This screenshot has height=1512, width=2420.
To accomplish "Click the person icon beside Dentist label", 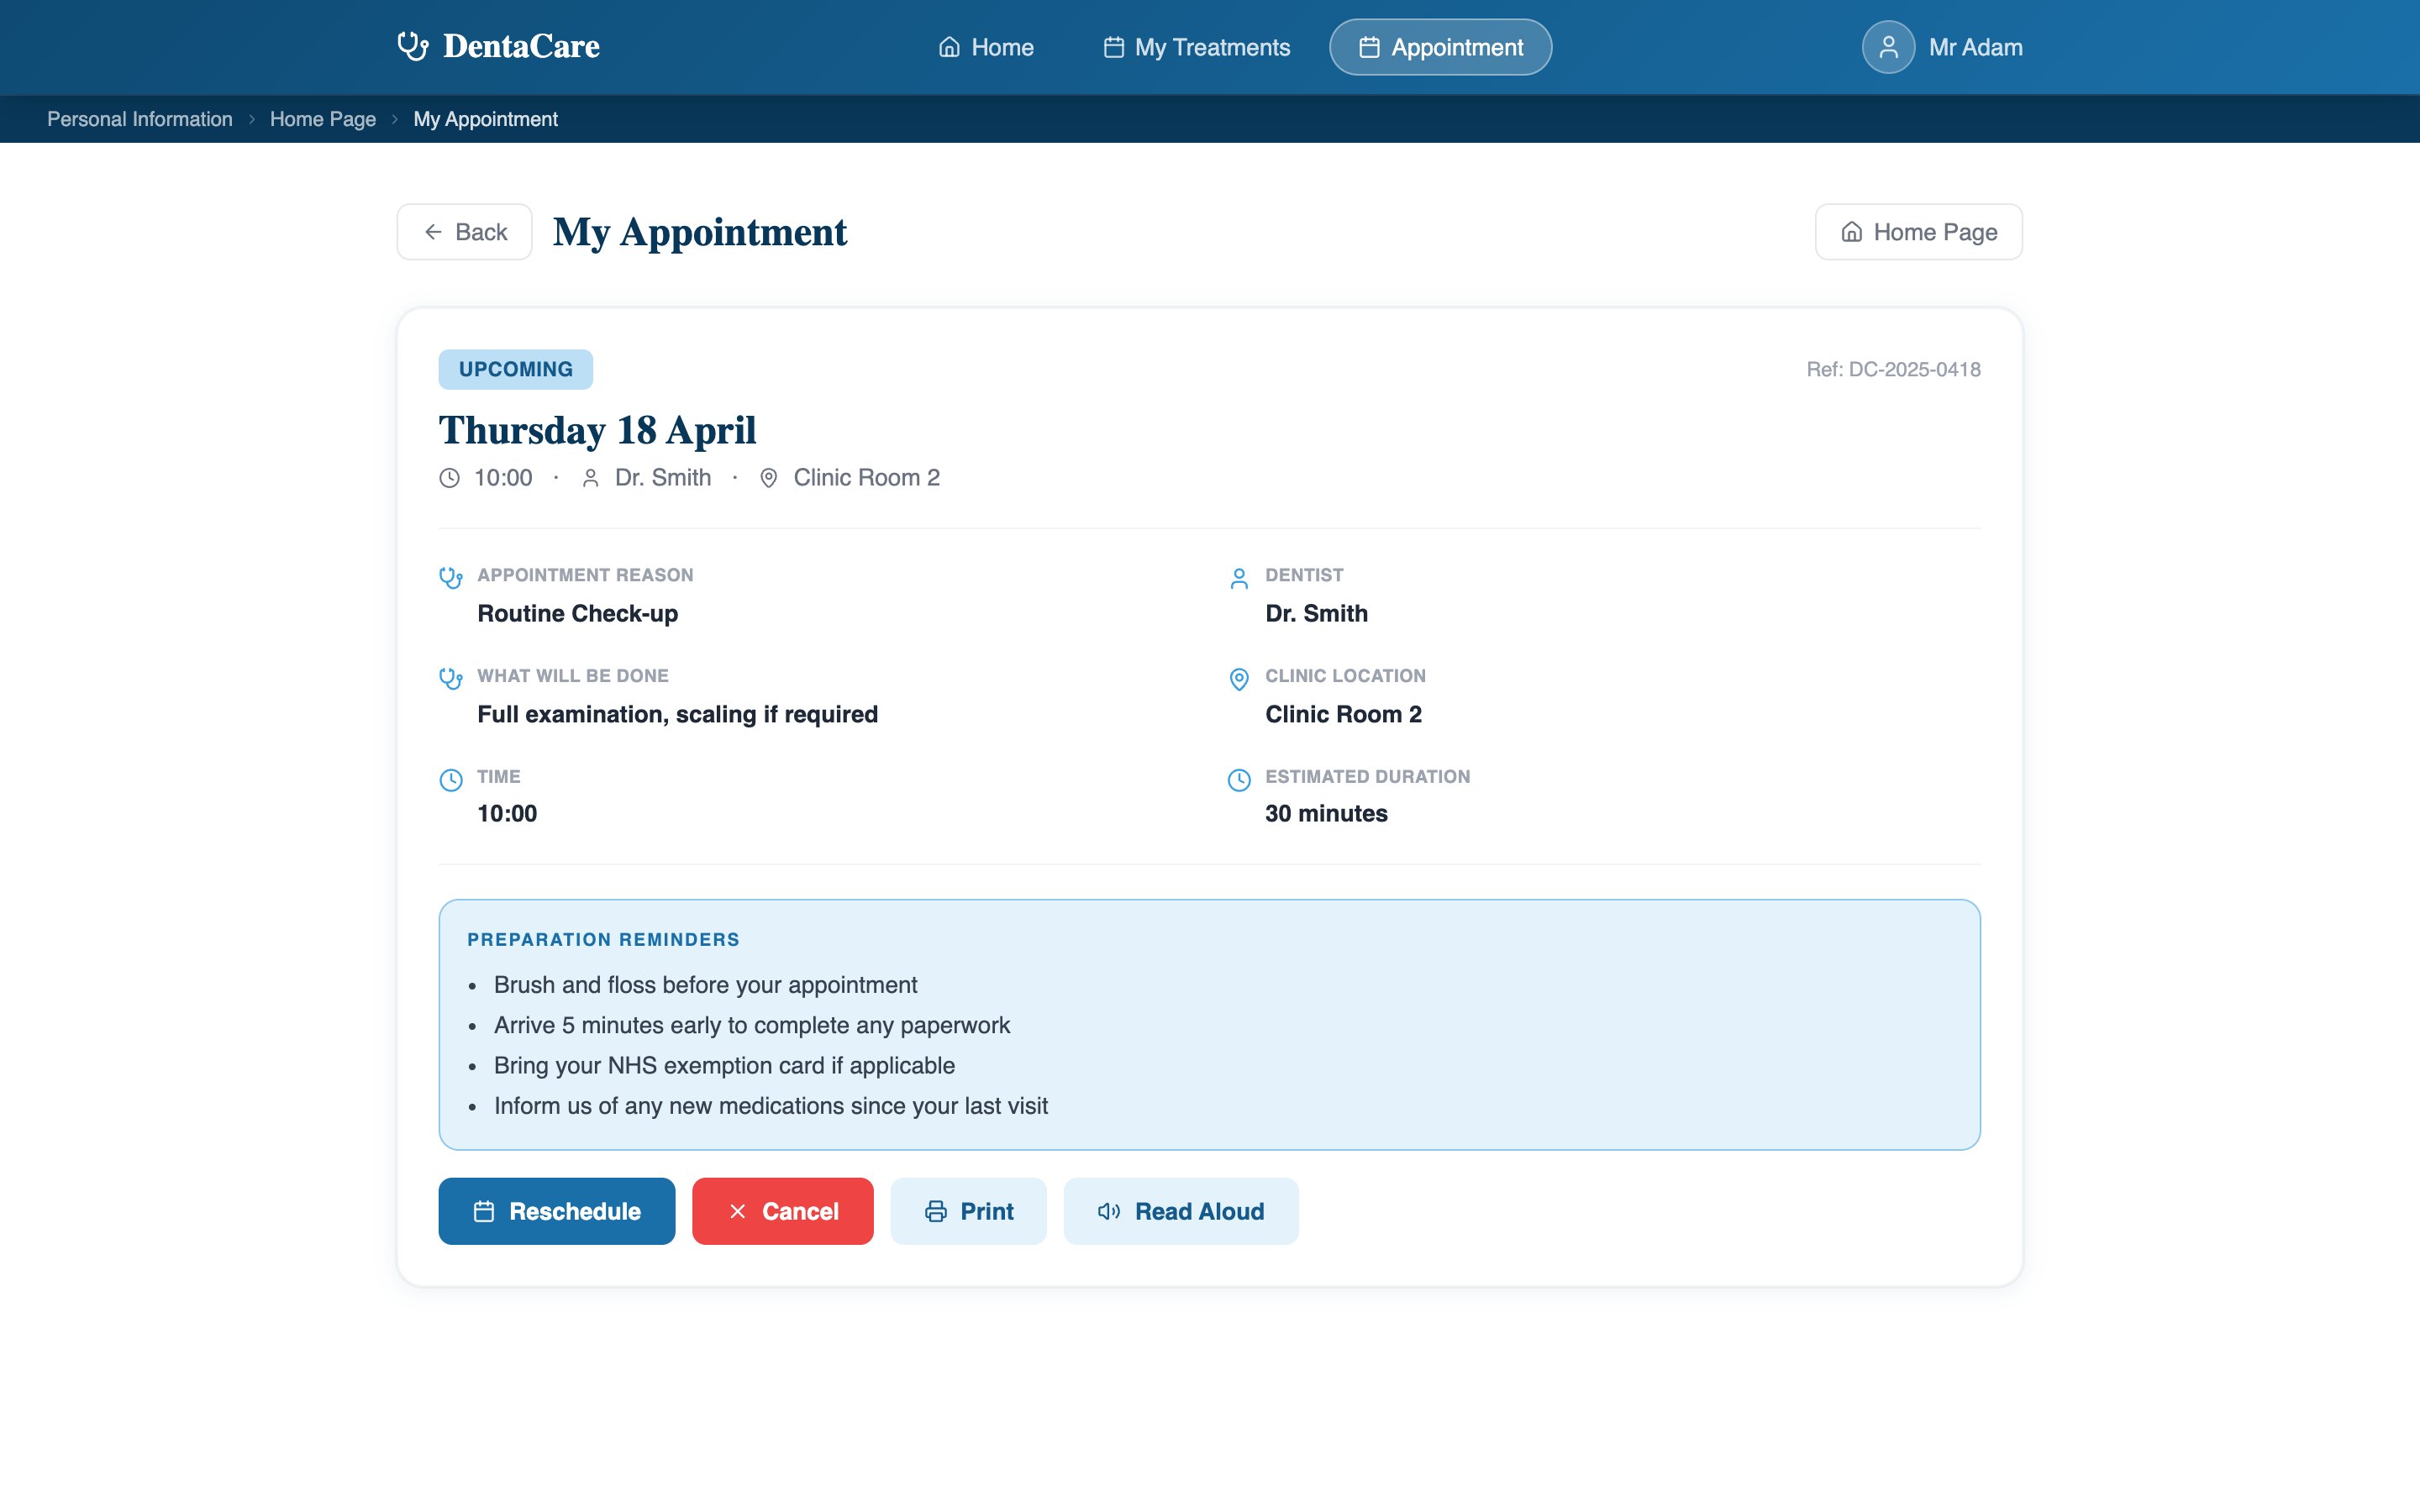I will click(1239, 578).
